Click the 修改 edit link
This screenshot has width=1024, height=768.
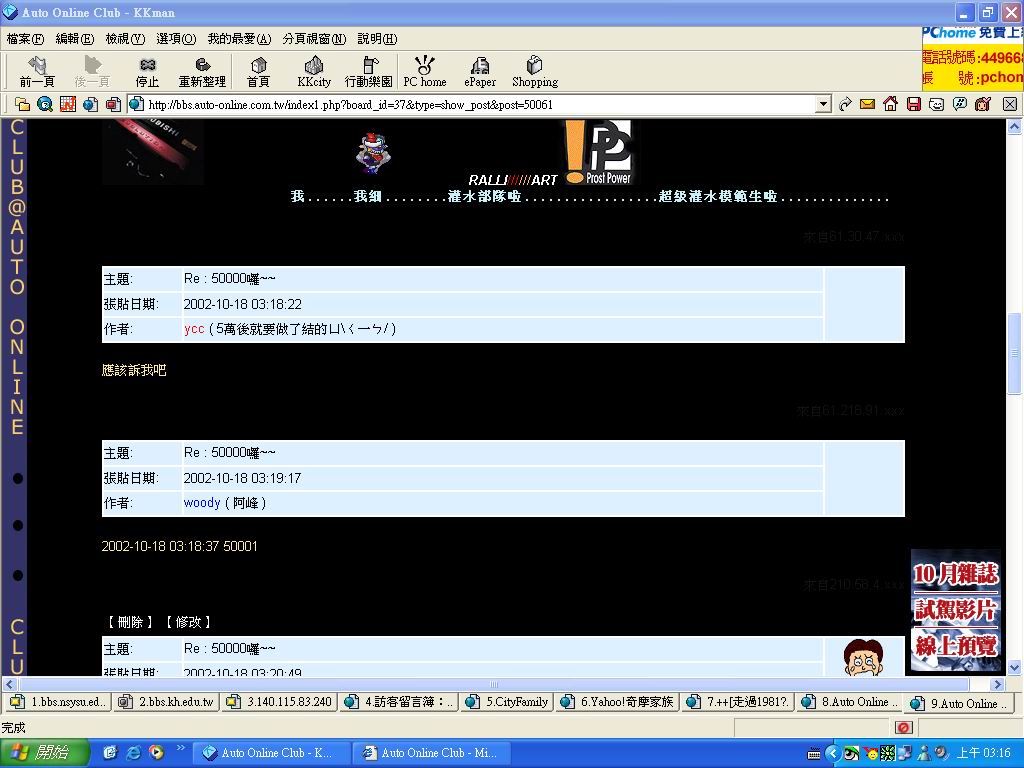click(188, 622)
